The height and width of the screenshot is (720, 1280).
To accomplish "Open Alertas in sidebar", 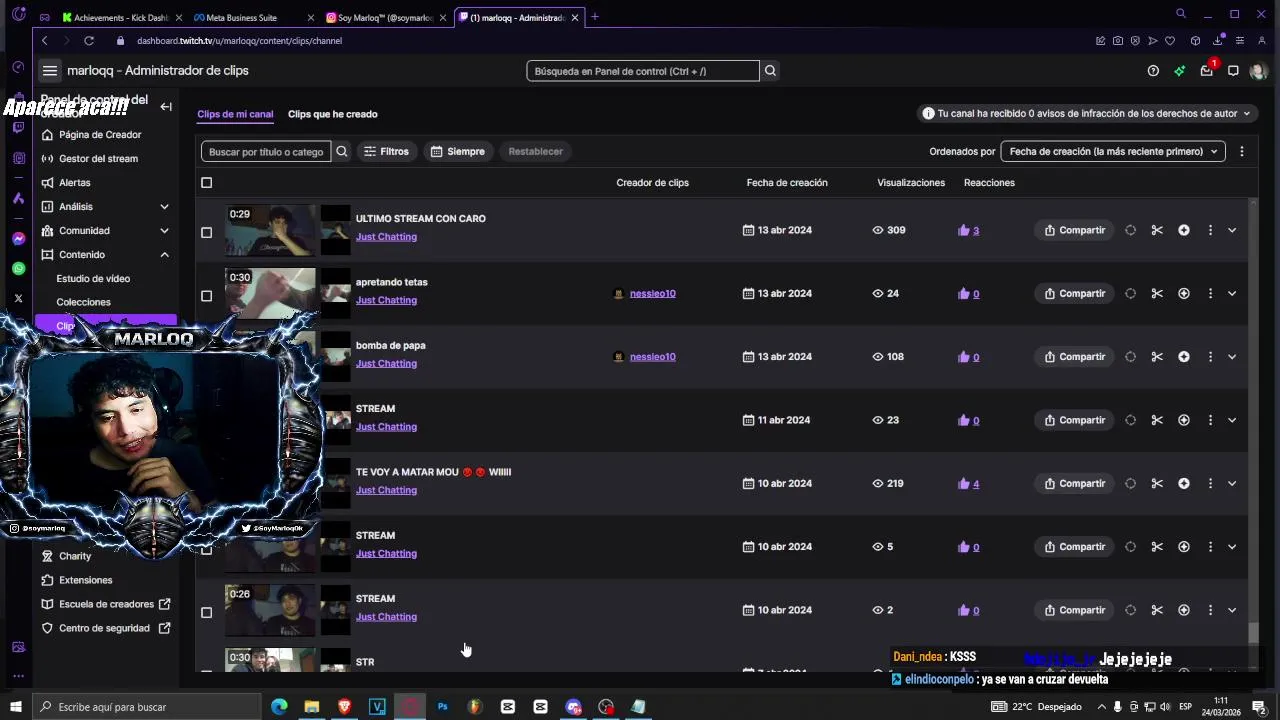I will [x=75, y=182].
